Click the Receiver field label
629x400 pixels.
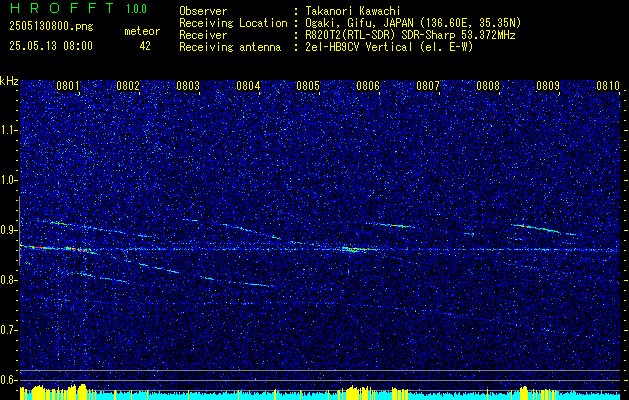click(x=203, y=35)
